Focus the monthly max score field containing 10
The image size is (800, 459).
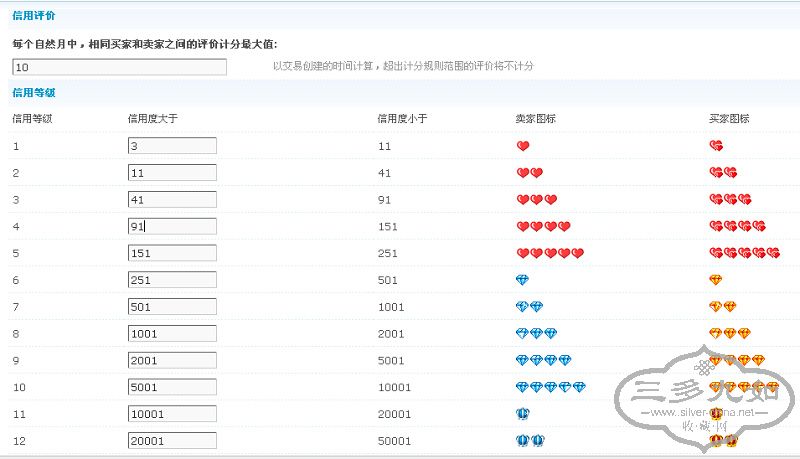120,67
